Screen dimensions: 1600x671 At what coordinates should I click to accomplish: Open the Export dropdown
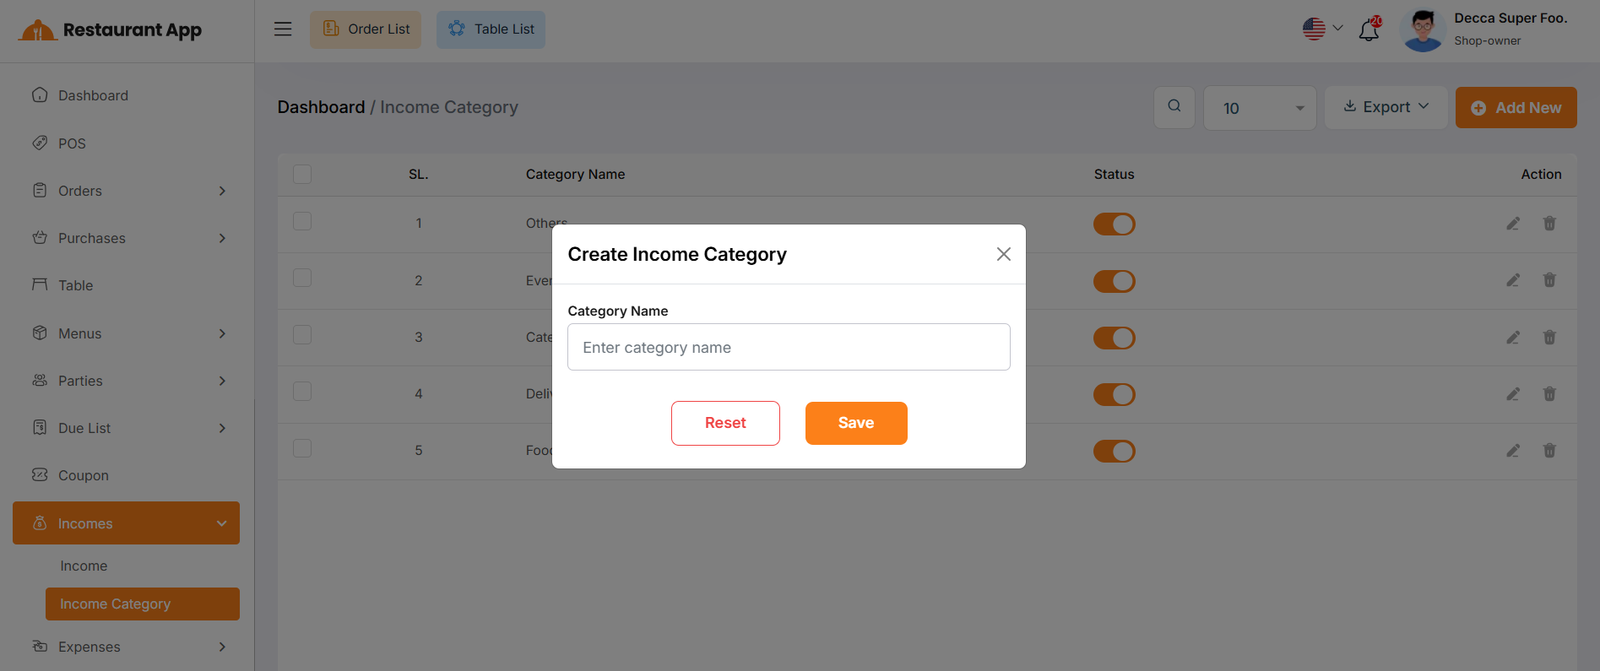click(x=1385, y=107)
